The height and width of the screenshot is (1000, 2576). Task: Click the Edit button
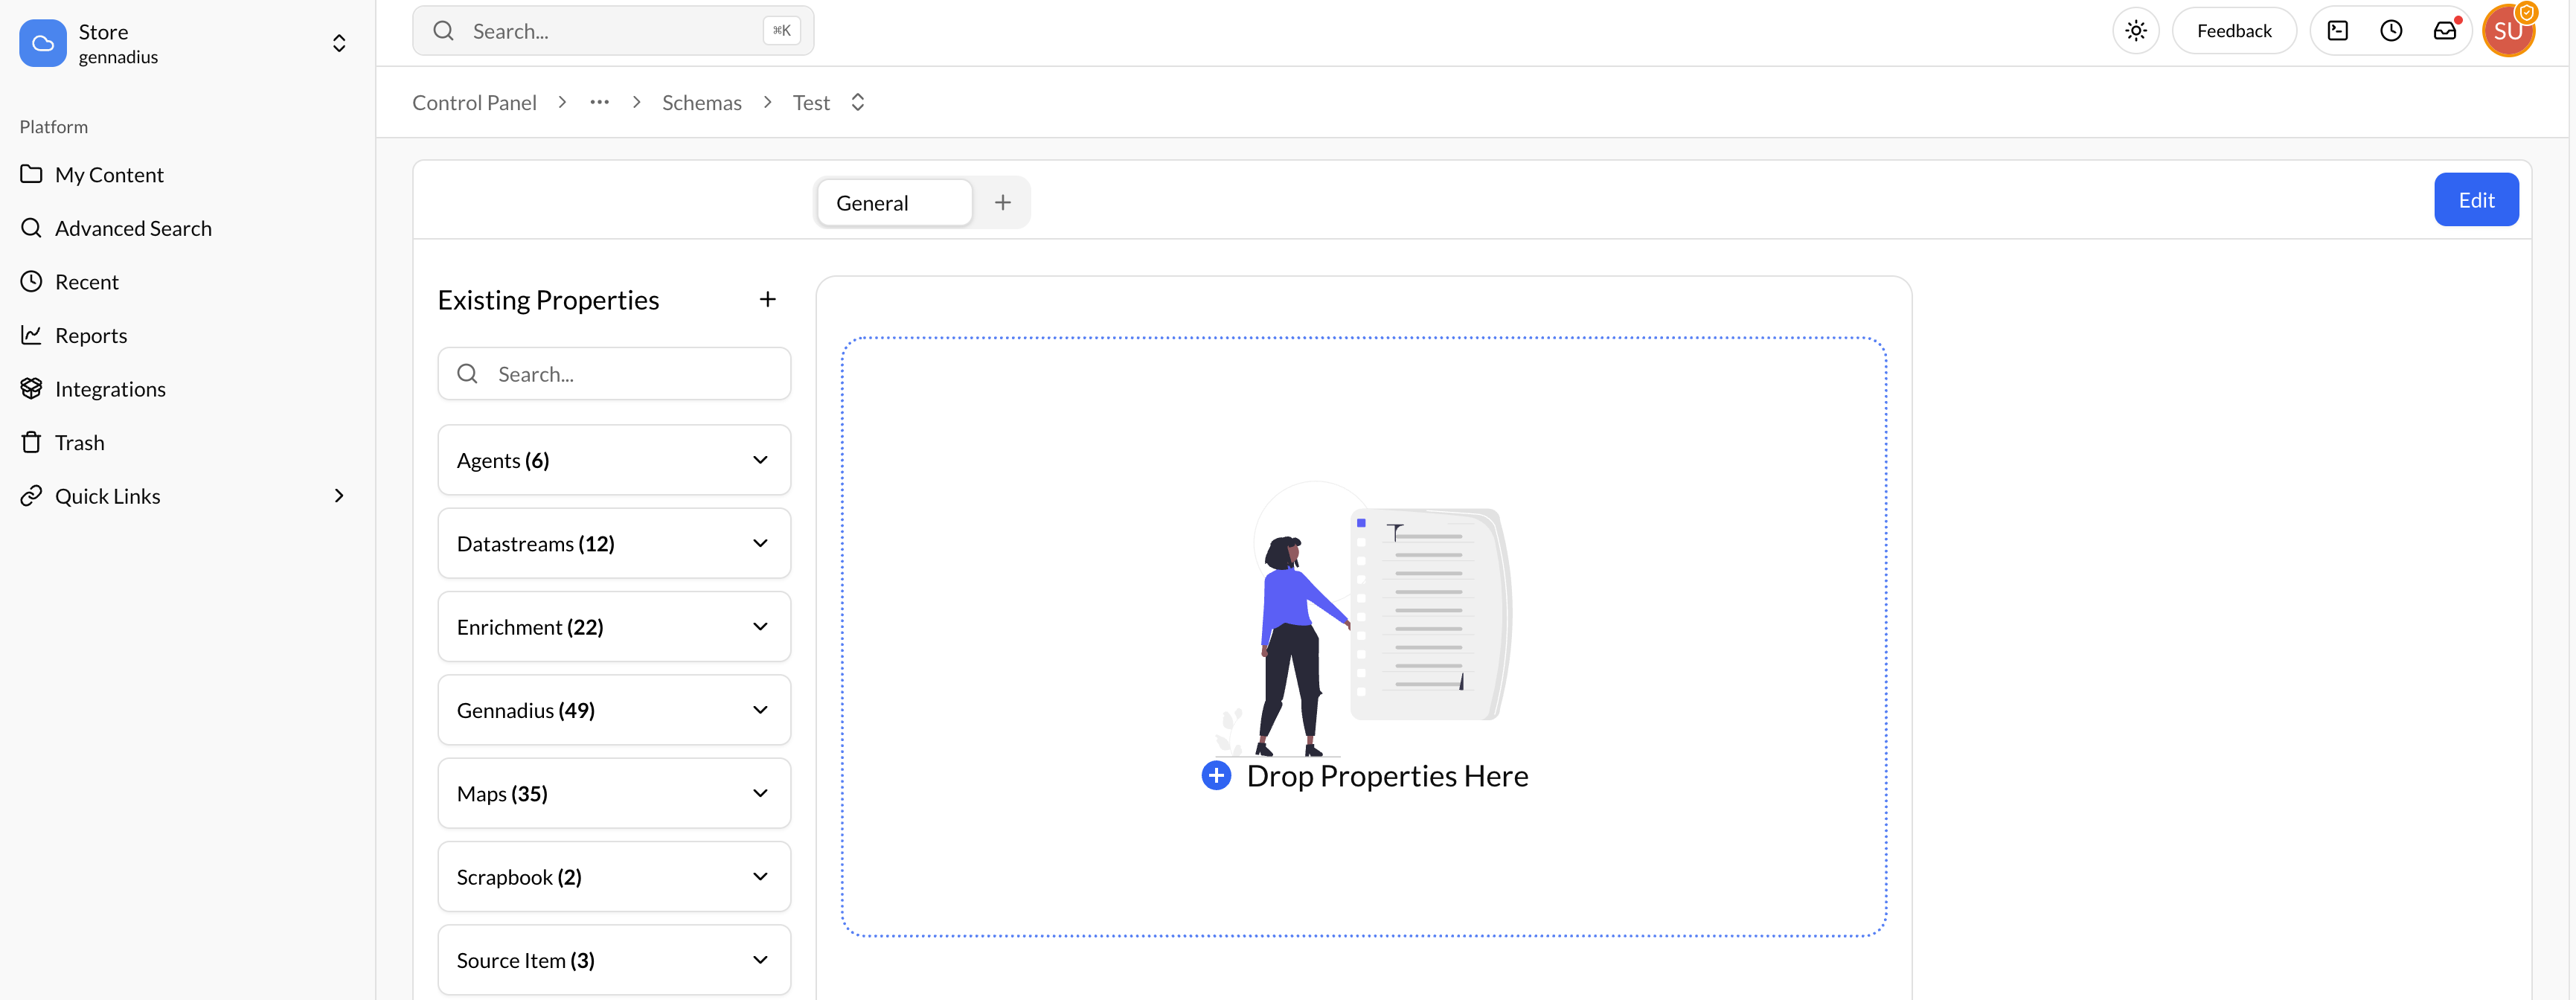tap(2477, 199)
